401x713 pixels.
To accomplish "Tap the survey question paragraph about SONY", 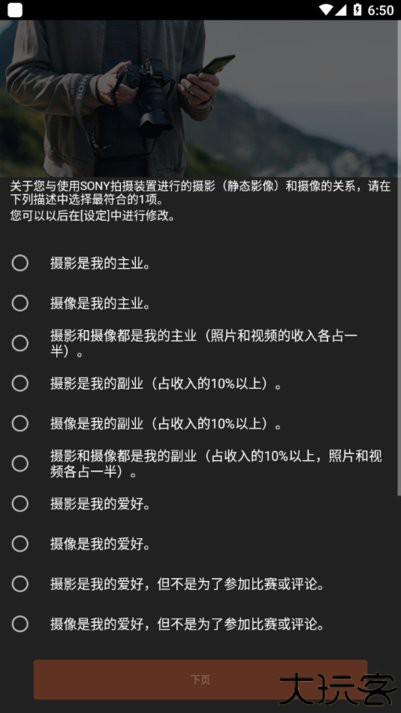I will coord(200,201).
